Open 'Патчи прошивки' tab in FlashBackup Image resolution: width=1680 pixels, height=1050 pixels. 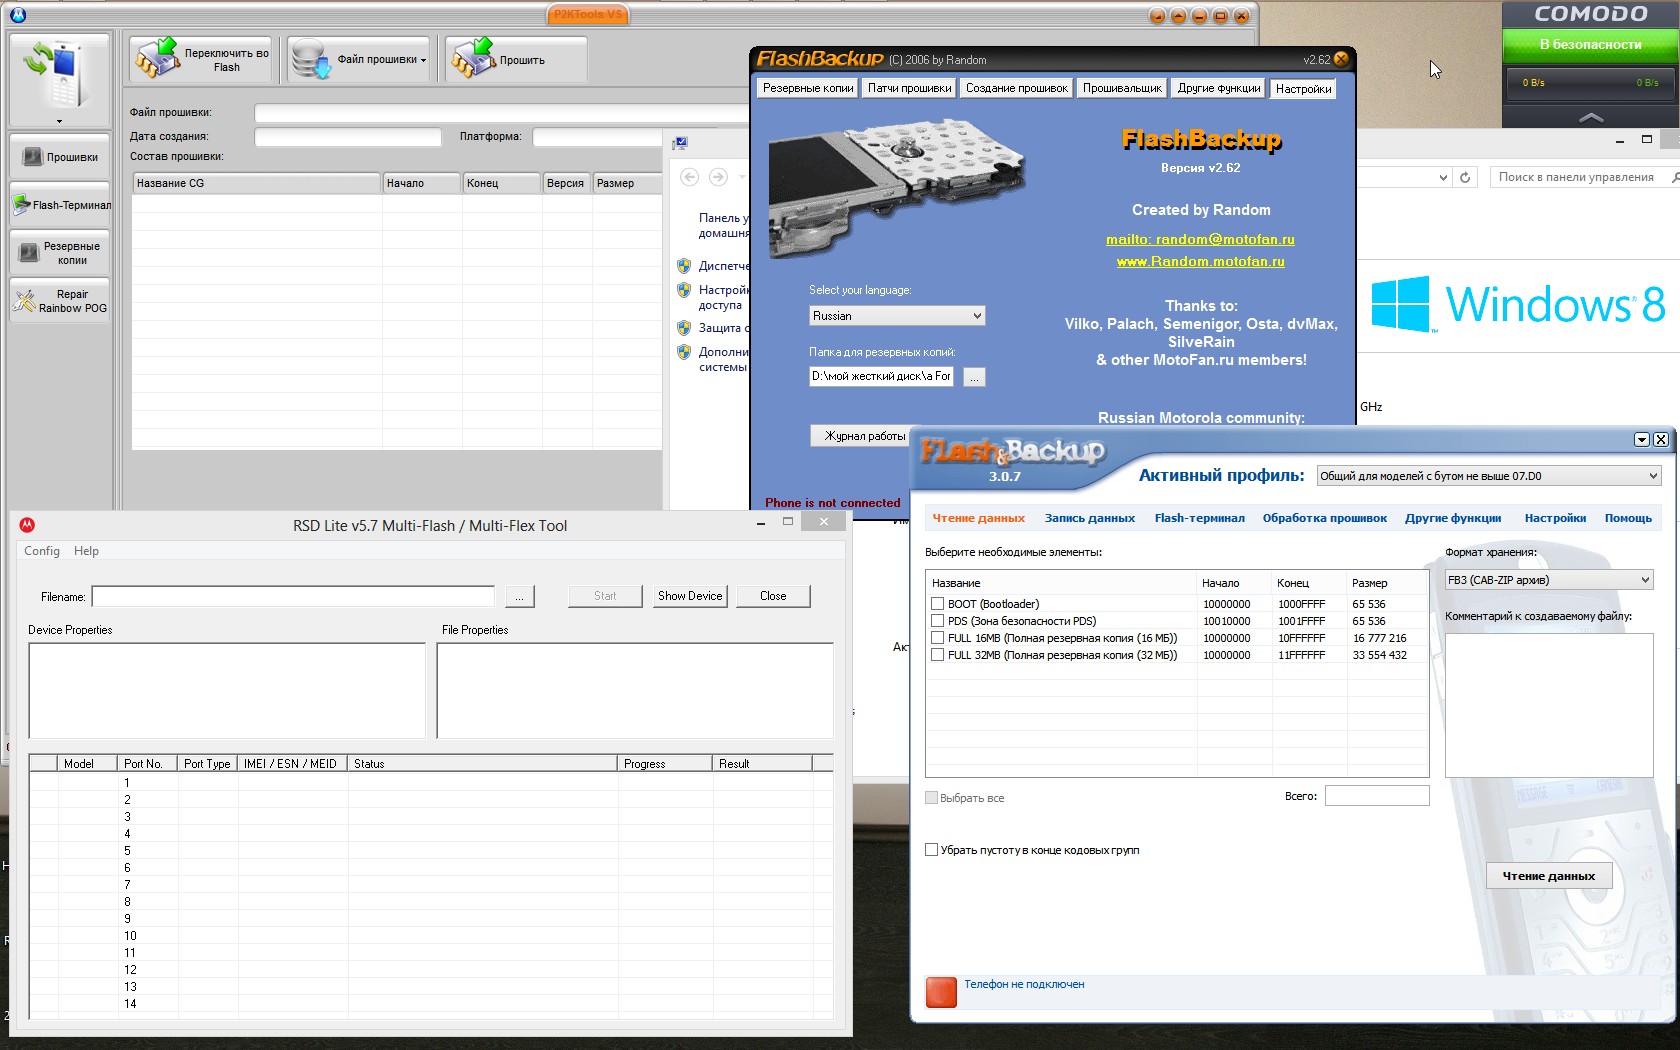(x=909, y=88)
